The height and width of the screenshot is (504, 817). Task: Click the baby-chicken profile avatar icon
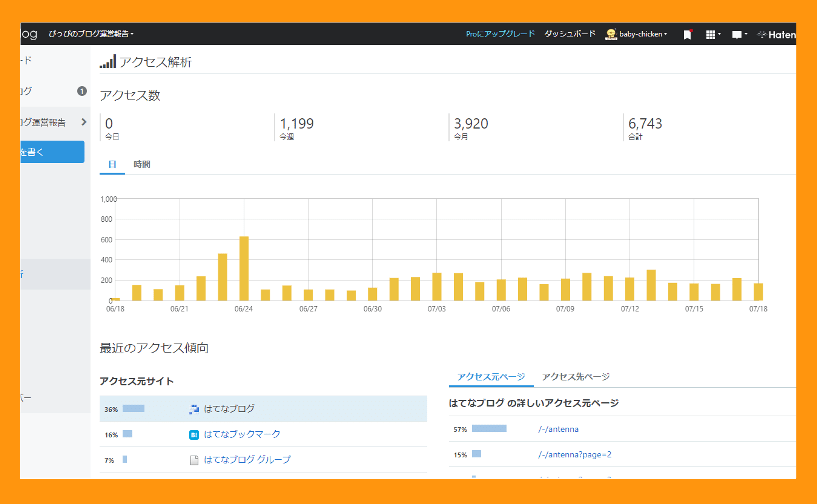pyautogui.click(x=611, y=34)
